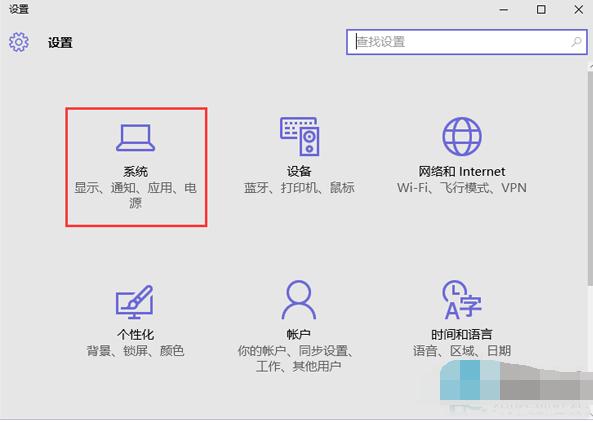
Task: Maximize the 设置 window
Action: click(541, 9)
